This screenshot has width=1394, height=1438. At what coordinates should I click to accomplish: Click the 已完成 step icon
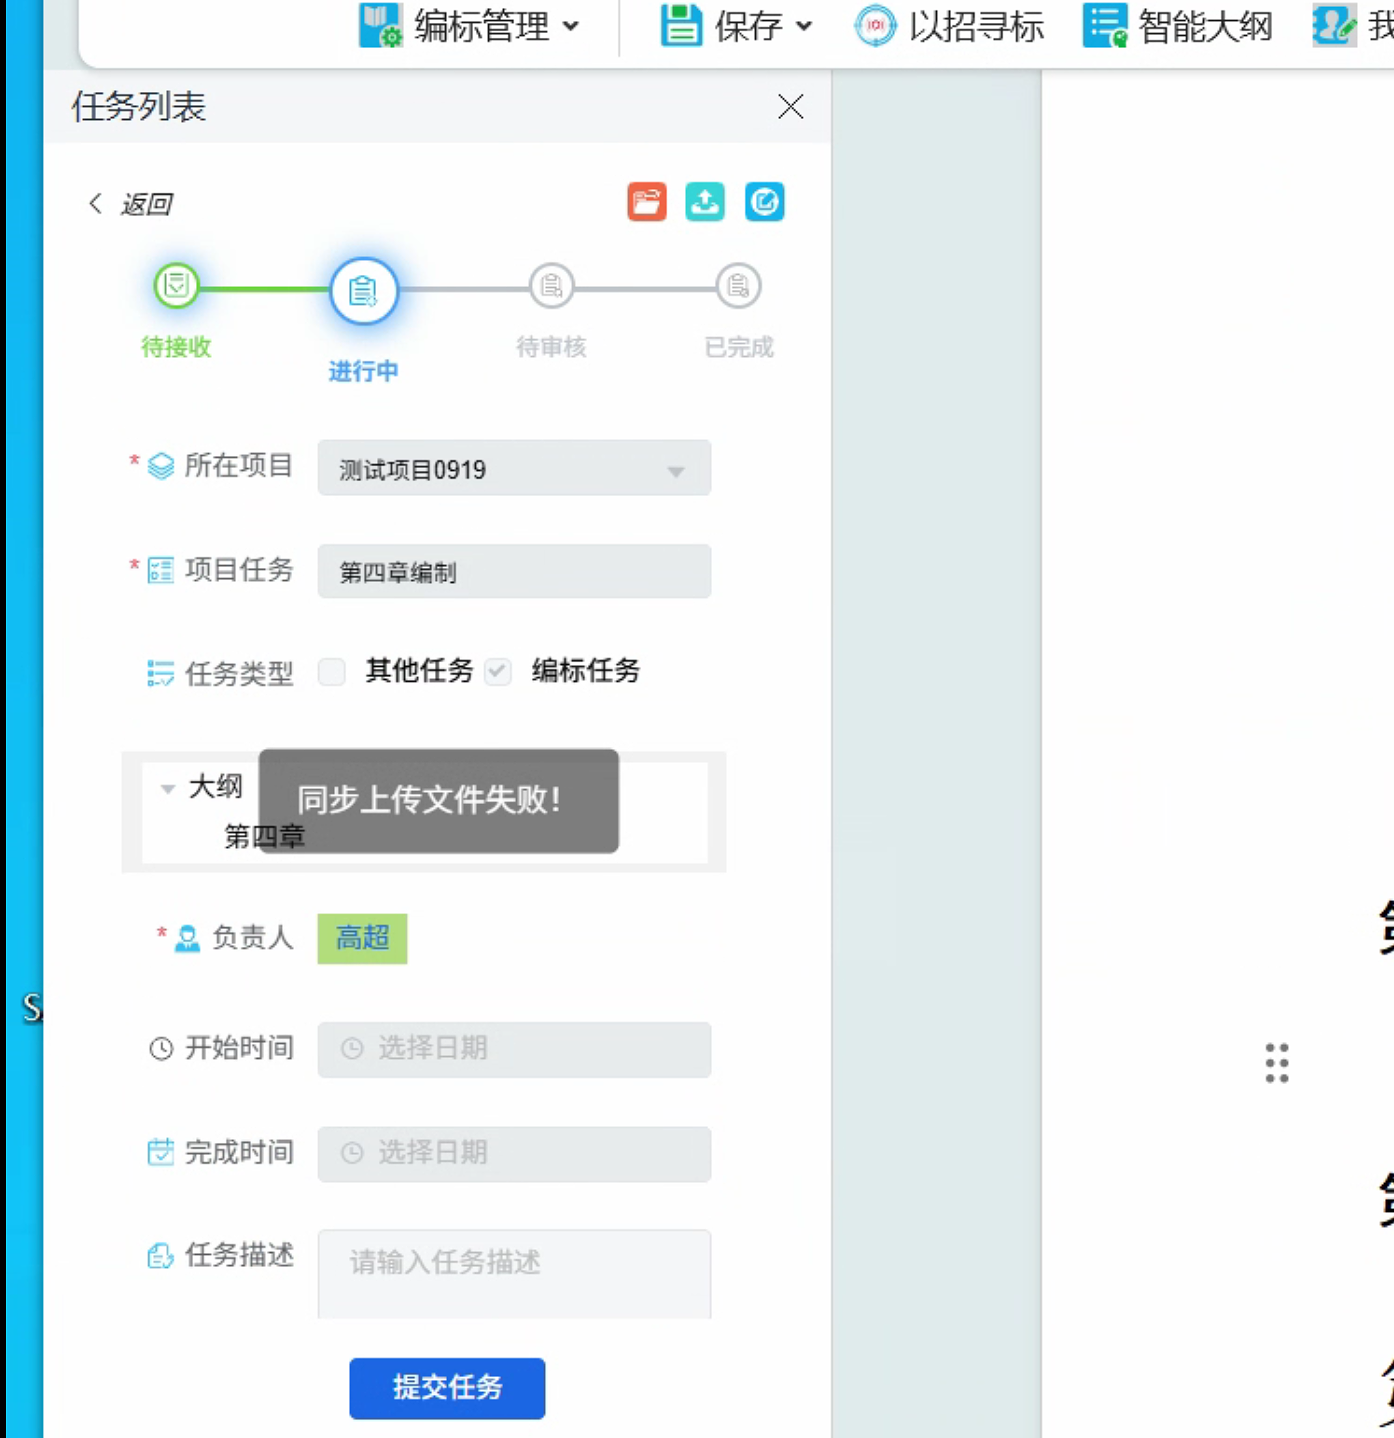[738, 287]
